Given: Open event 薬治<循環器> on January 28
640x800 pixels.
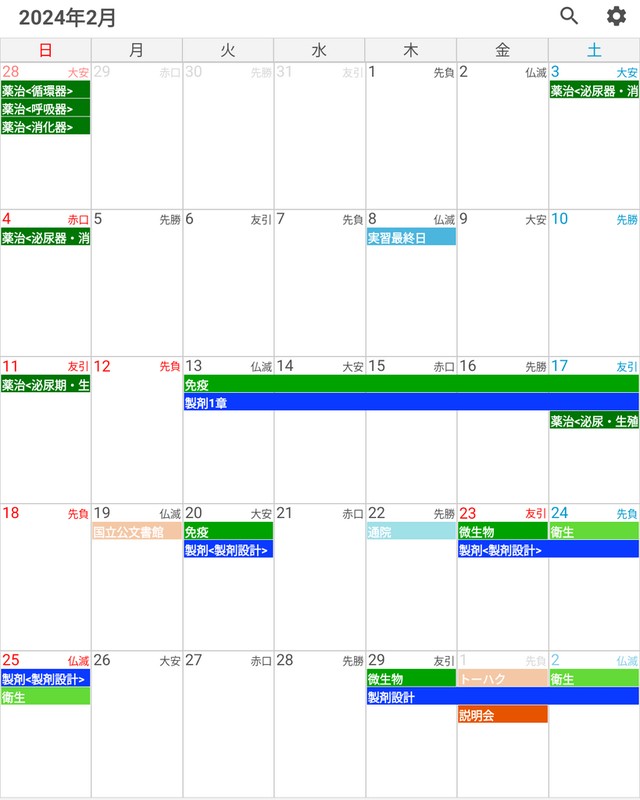Looking at the screenshot, I should [45, 90].
